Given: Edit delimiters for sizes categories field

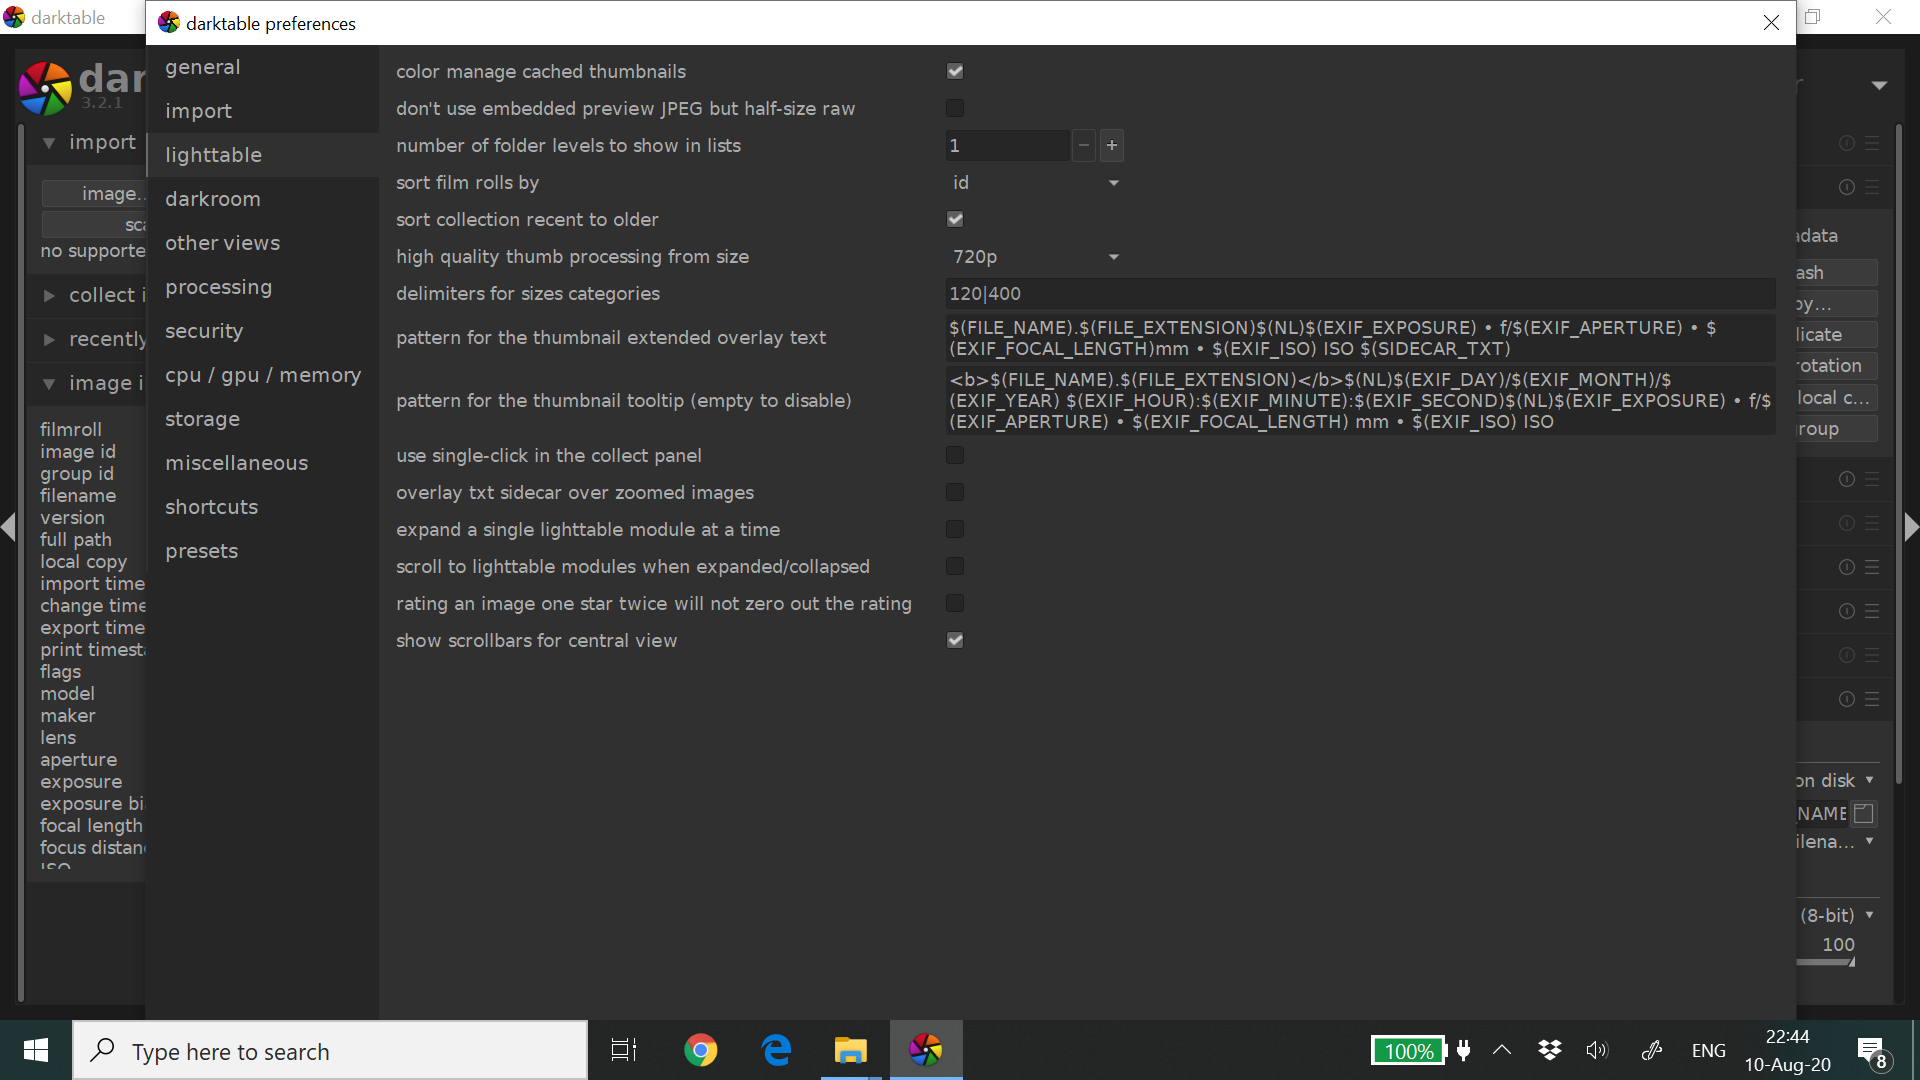Looking at the screenshot, I should pyautogui.click(x=1360, y=294).
